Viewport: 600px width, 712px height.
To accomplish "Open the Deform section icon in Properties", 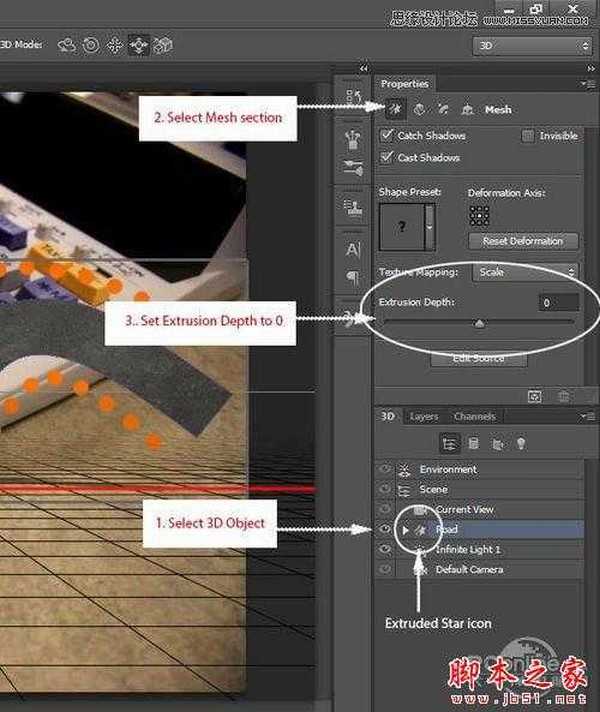I will [420, 109].
